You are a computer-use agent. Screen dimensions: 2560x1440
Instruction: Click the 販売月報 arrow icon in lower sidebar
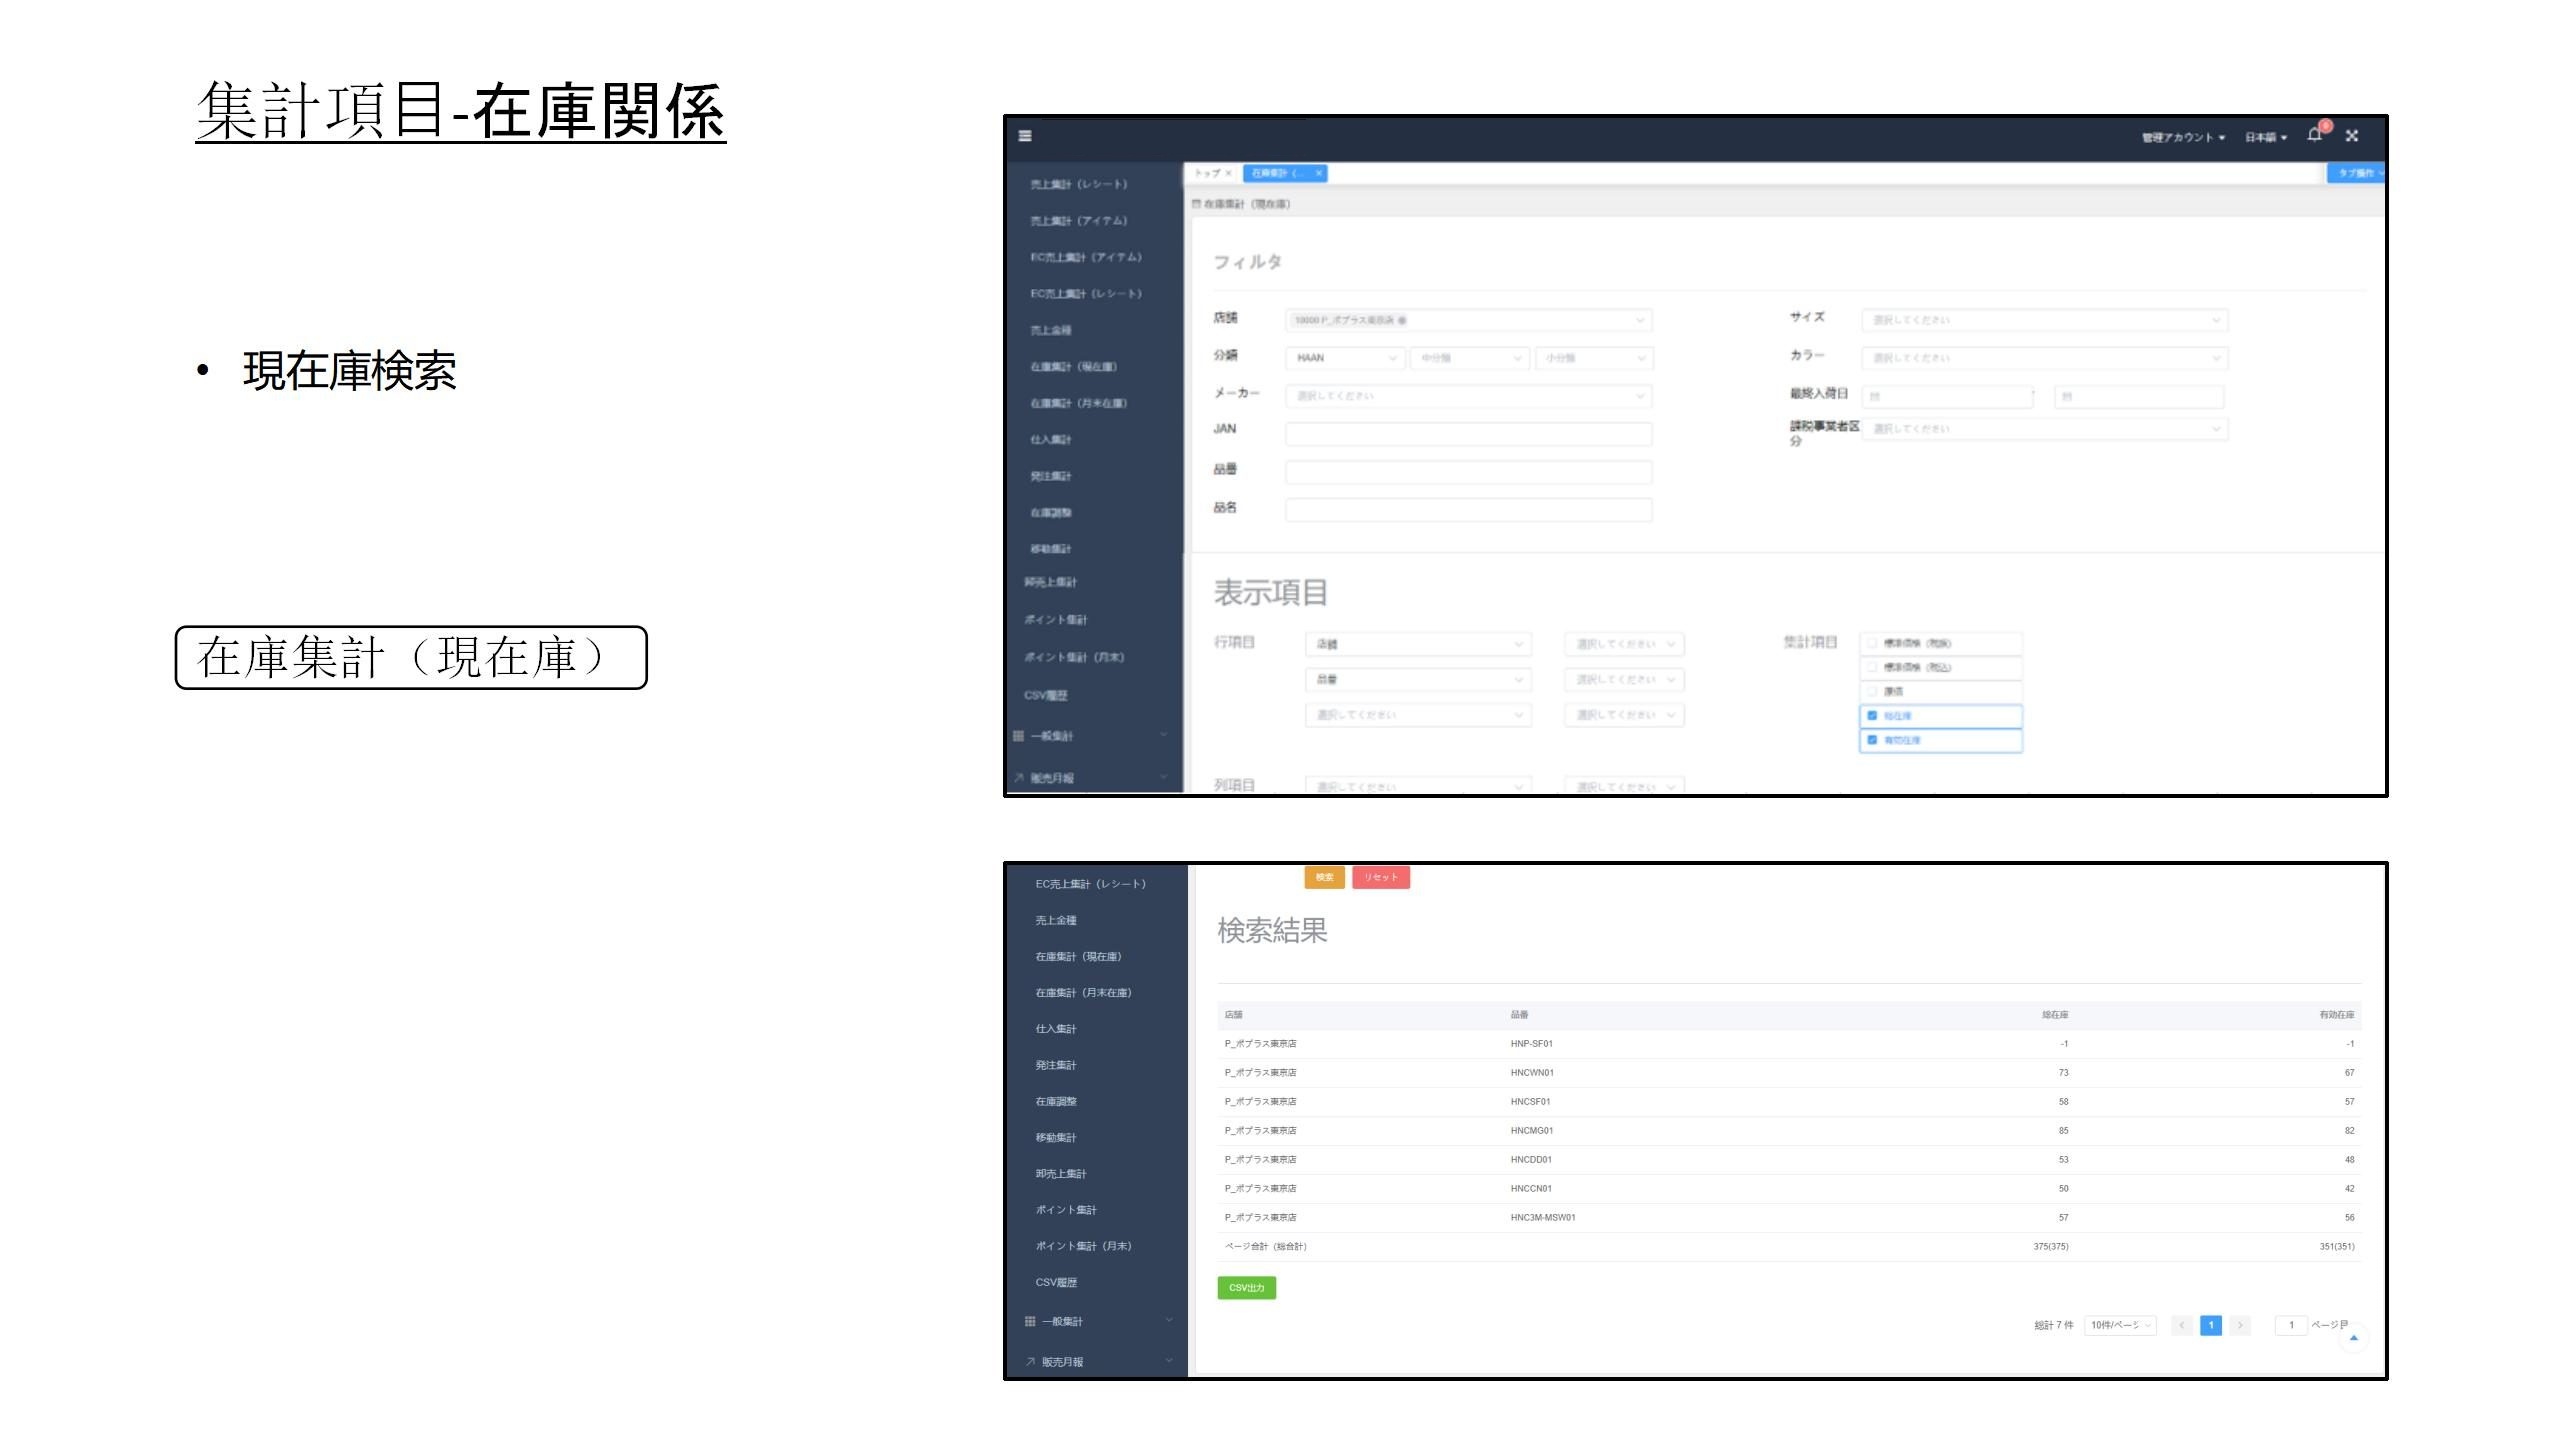(1030, 1362)
